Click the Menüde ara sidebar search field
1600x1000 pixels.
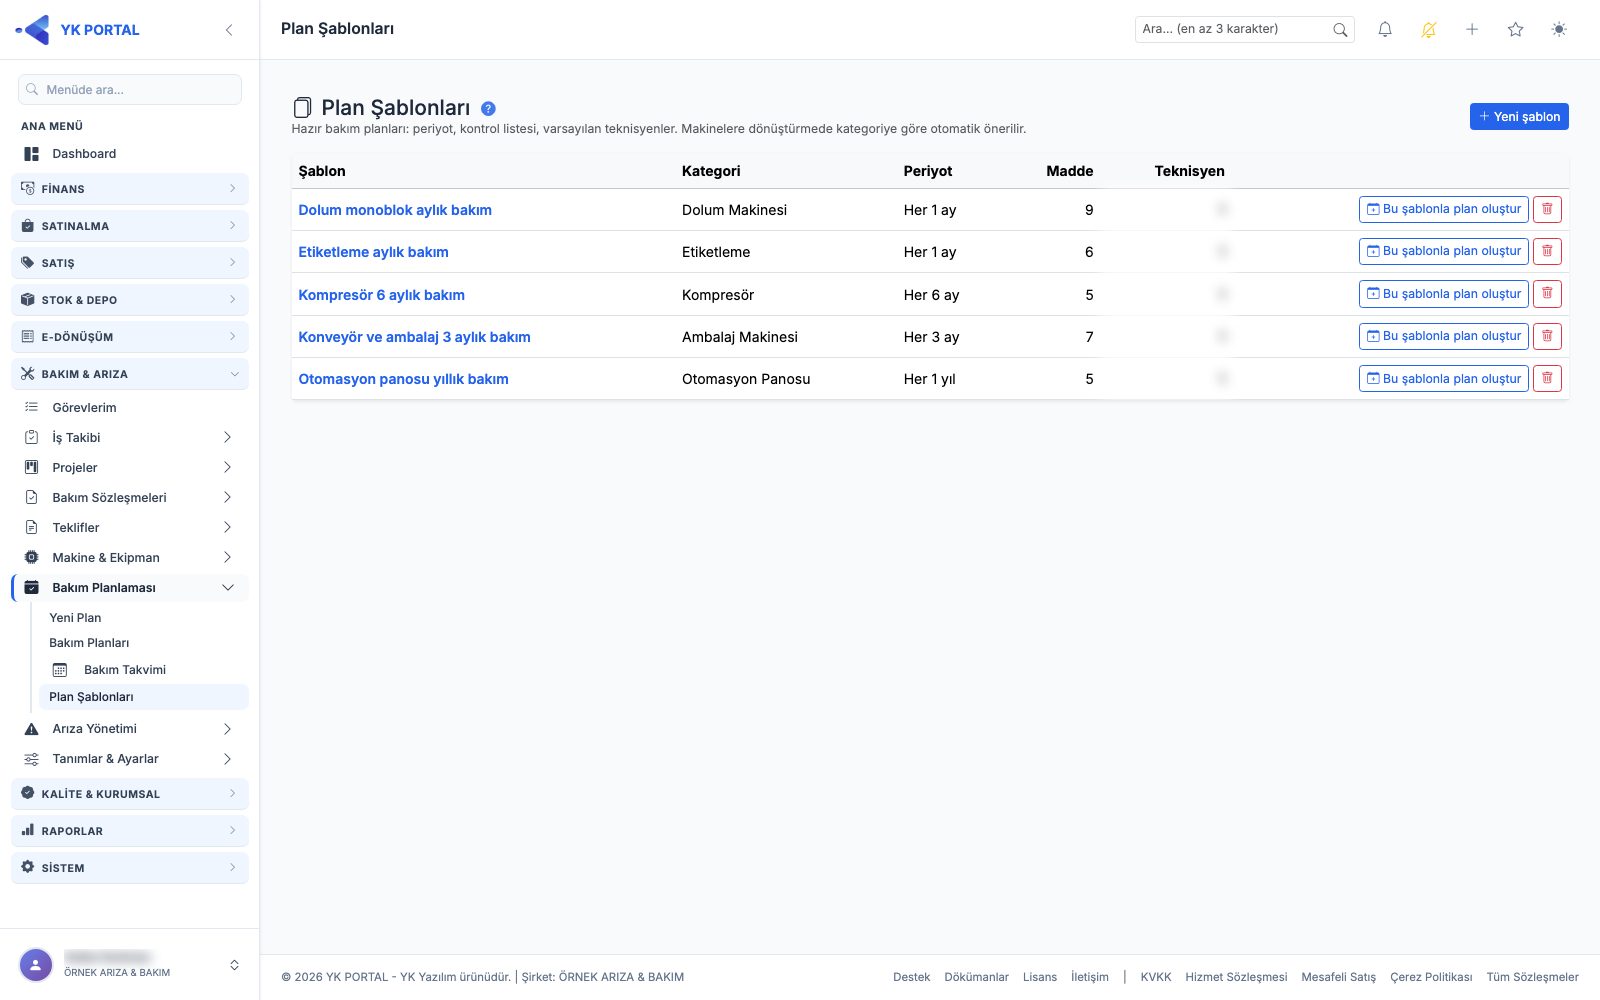130,90
